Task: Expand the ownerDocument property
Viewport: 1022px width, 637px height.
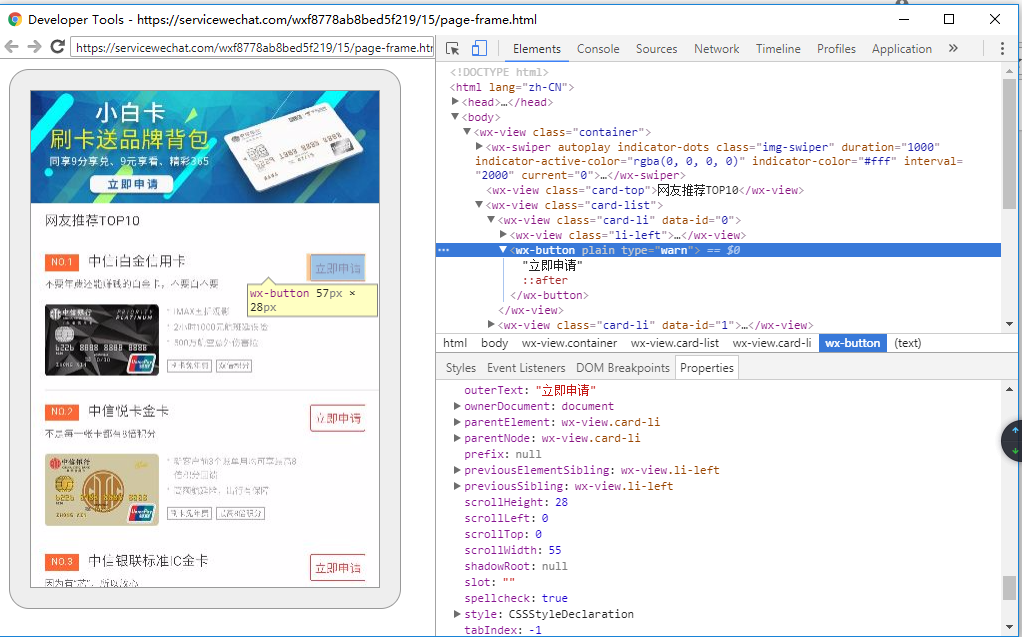Action: 458,406
